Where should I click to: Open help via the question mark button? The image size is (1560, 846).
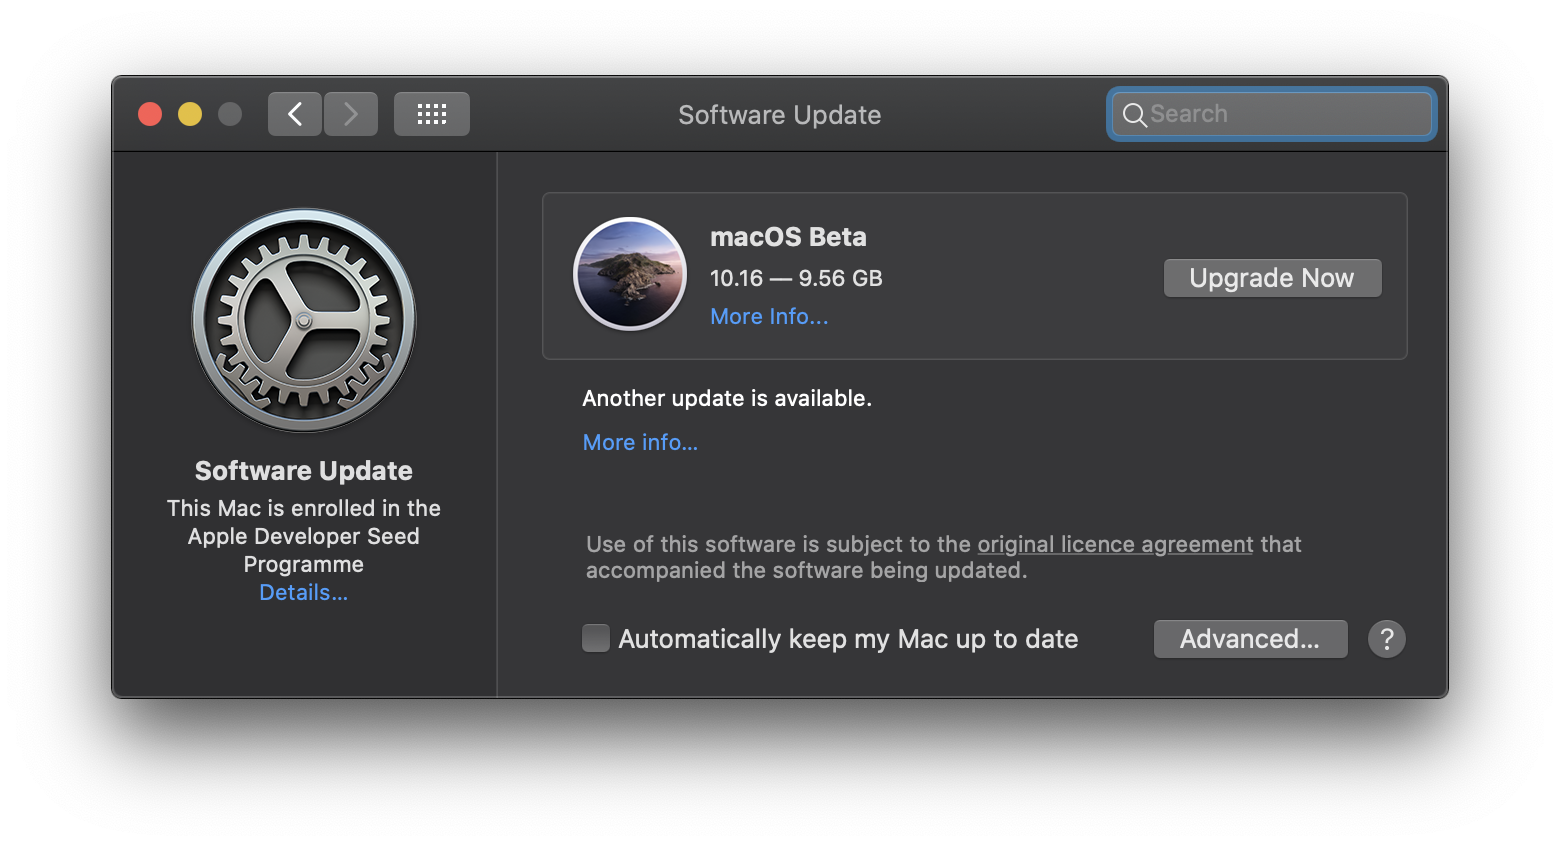[1387, 638]
